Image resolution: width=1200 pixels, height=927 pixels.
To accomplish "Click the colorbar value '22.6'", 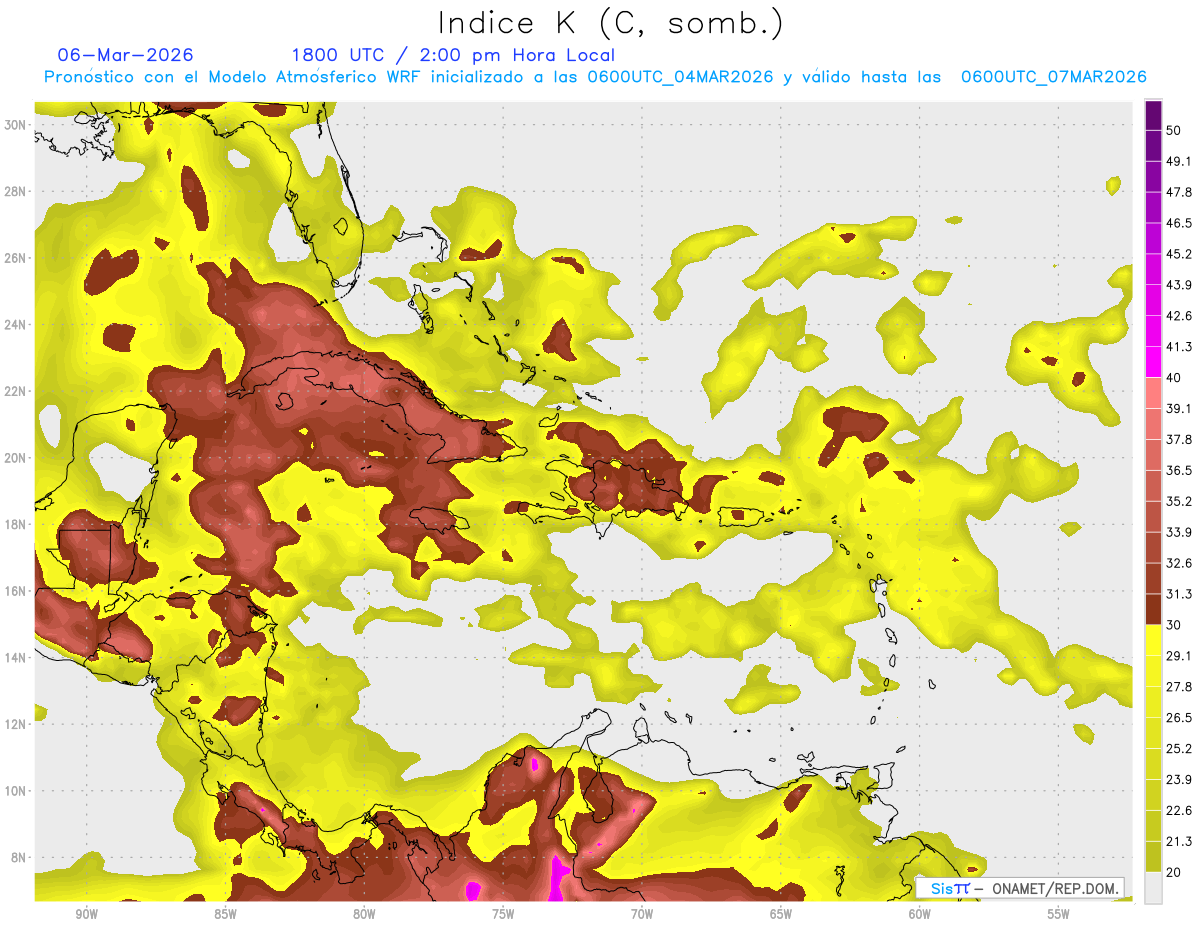I will (1179, 811).
